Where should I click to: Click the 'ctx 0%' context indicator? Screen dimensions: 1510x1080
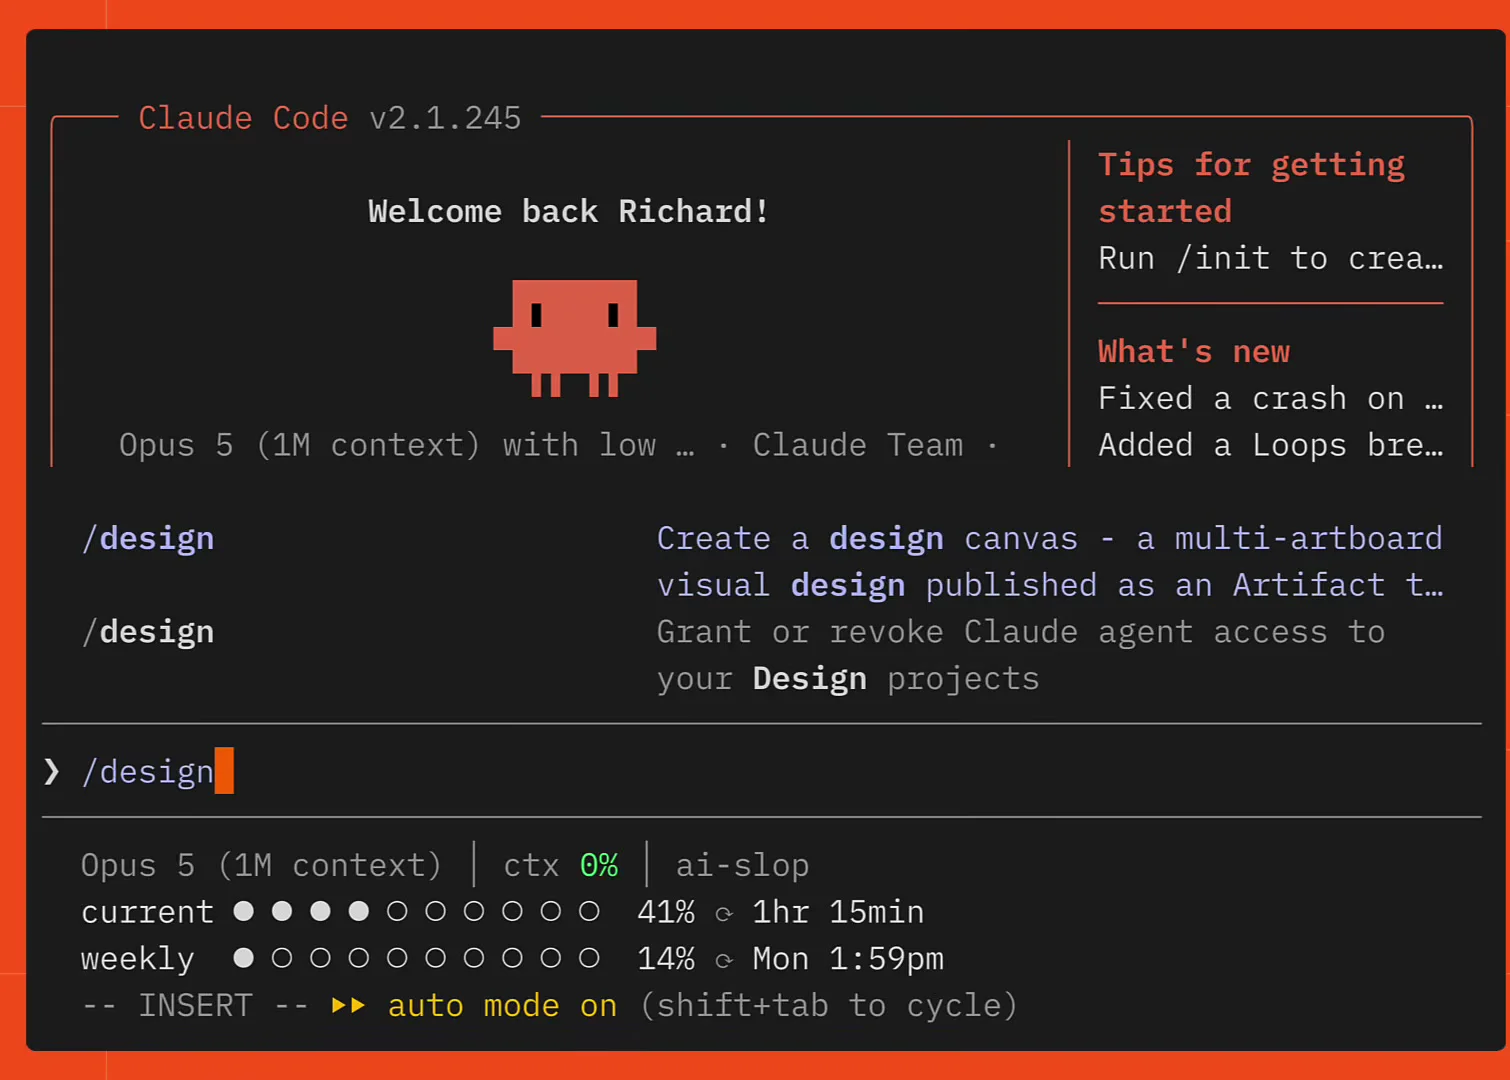click(561, 865)
